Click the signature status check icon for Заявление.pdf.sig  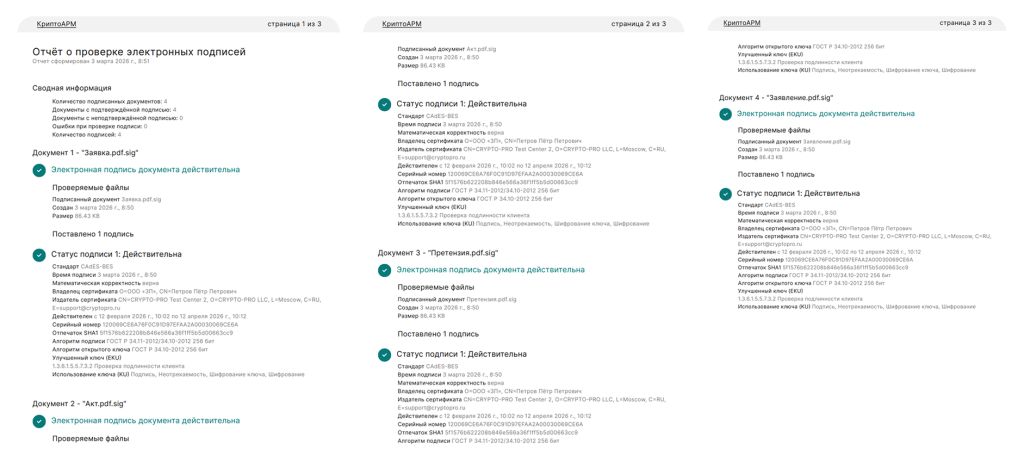(x=726, y=192)
